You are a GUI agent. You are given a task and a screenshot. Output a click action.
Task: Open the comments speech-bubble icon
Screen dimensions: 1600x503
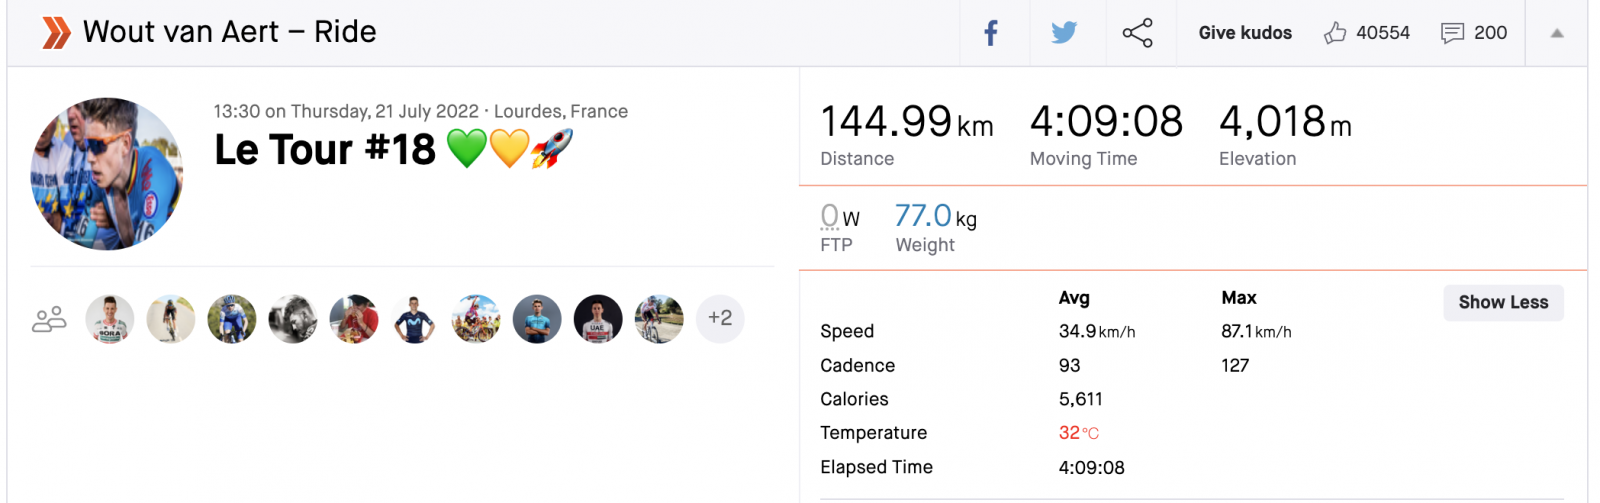[1452, 33]
